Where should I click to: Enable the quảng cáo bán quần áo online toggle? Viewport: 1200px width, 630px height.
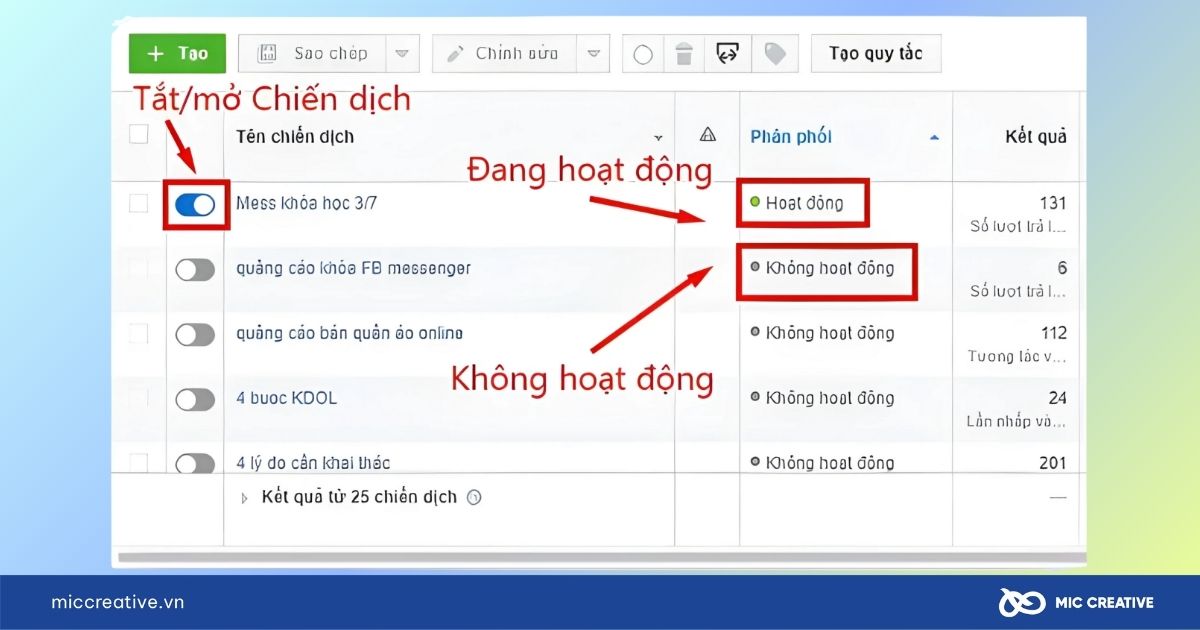pos(195,334)
